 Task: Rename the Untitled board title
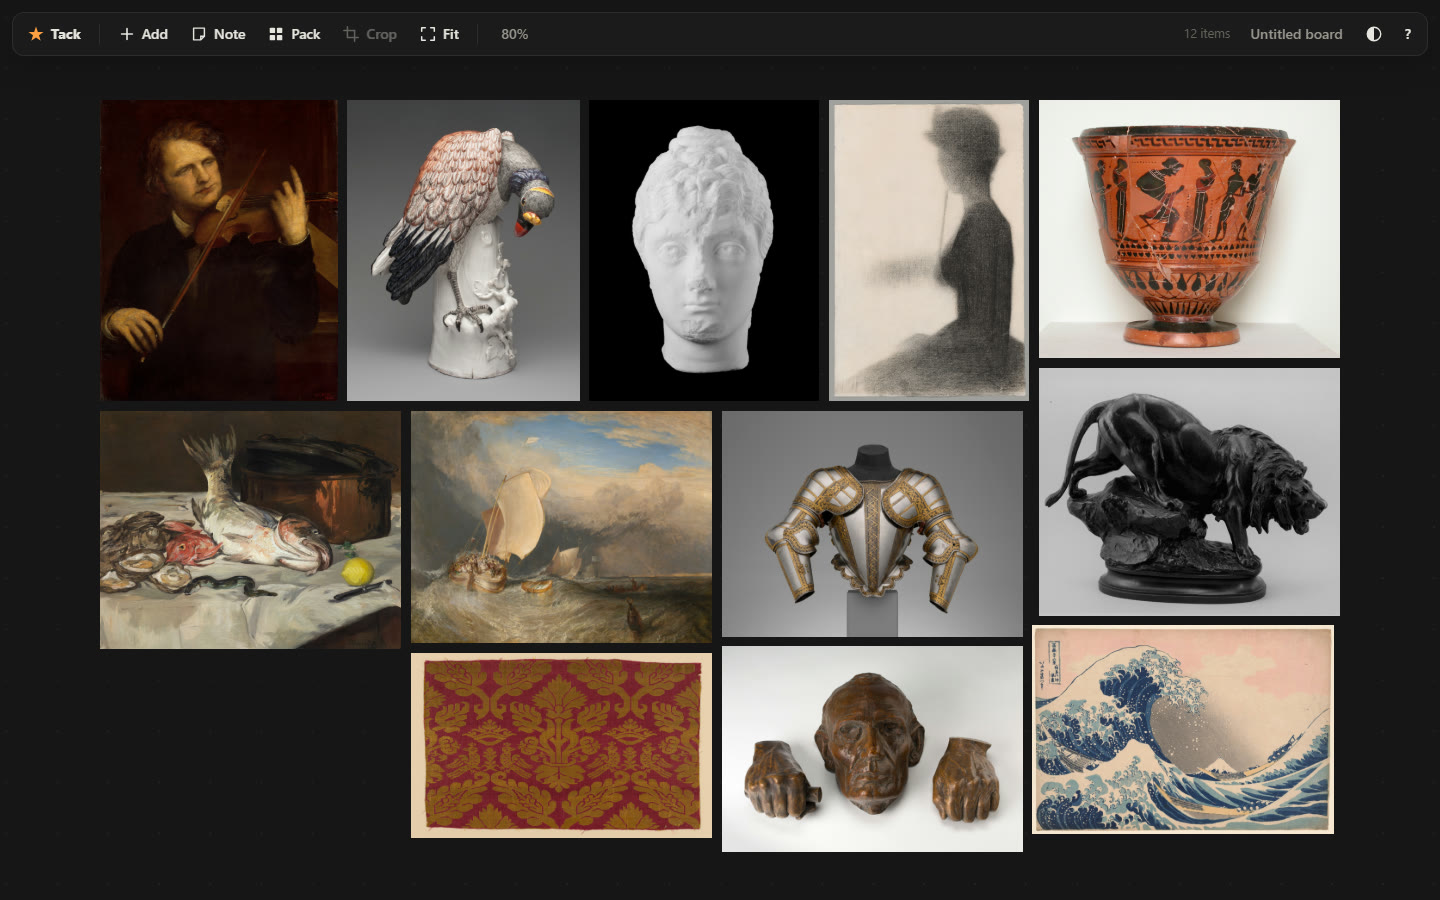pyautogui.click(x=1296, y=34)
